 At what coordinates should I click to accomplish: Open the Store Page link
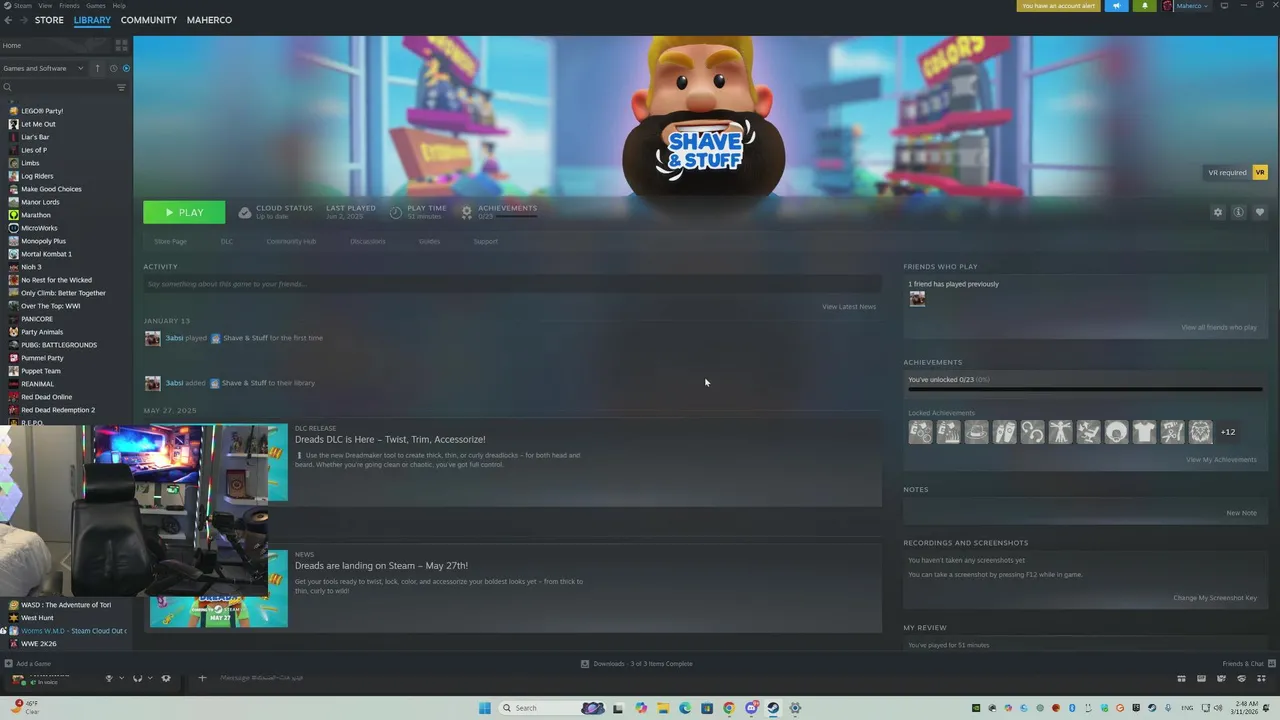[170, 241]
